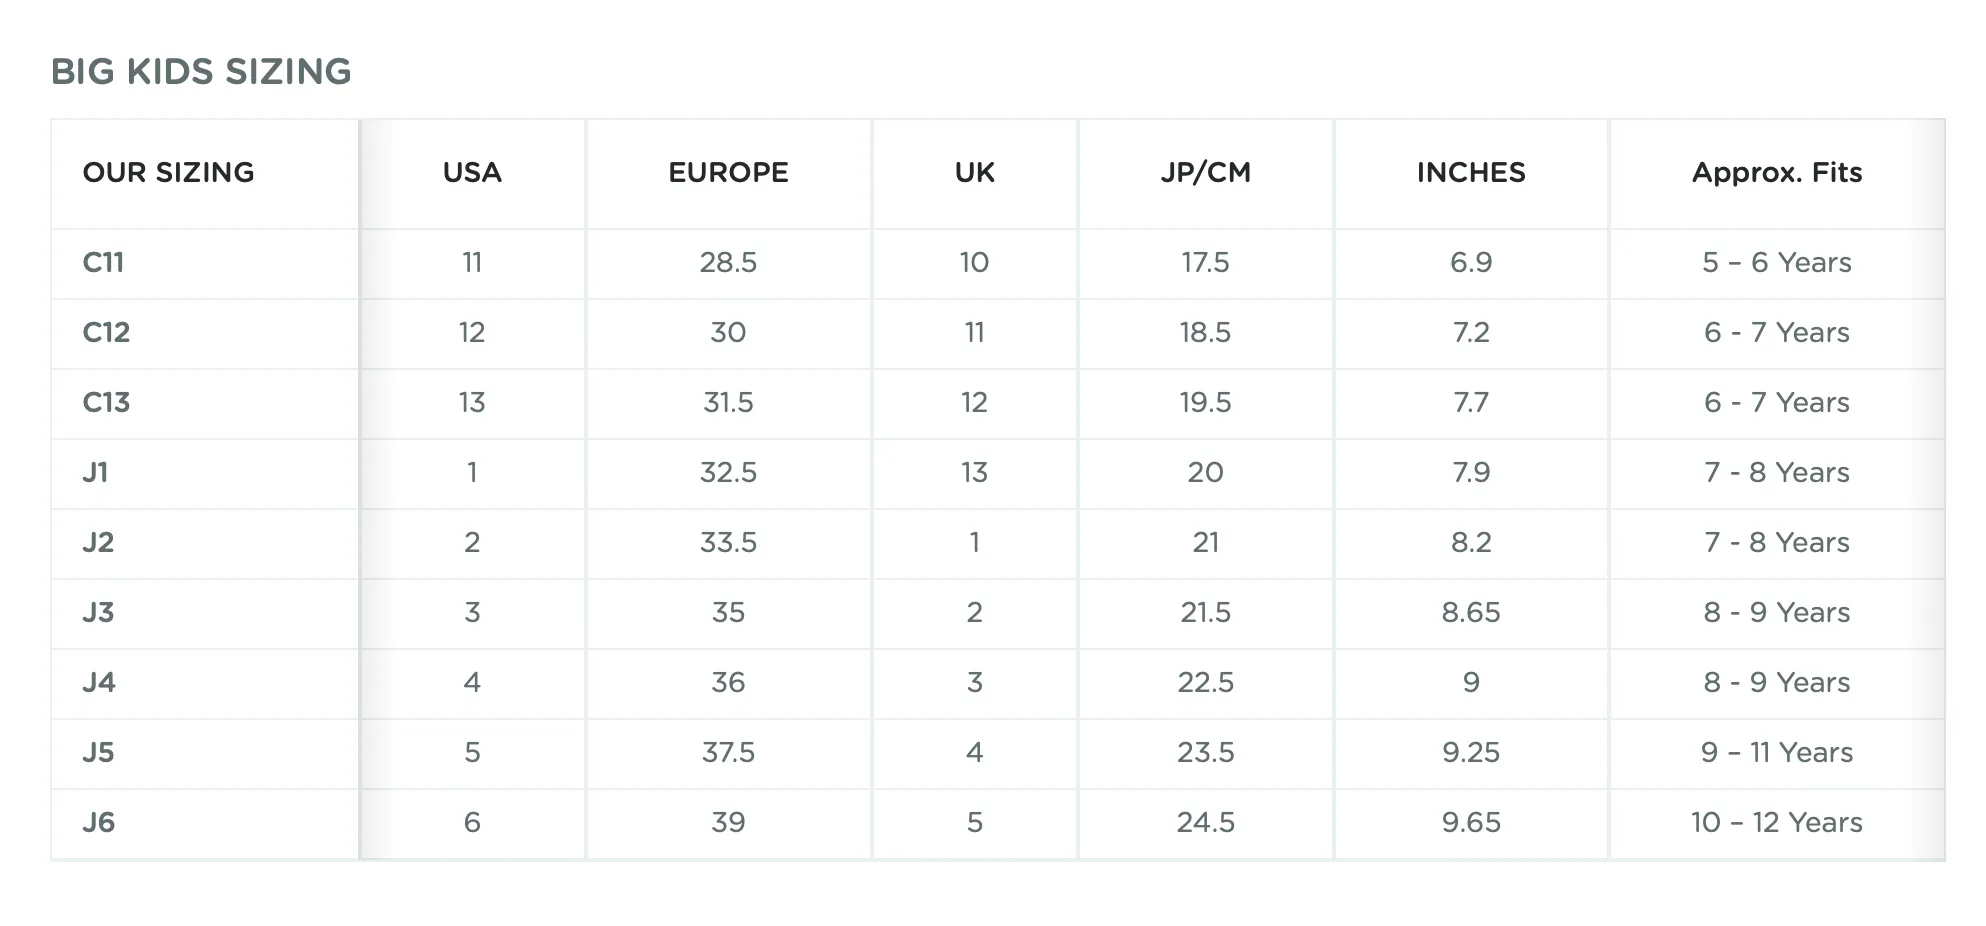Select the JP/CM column header
Screen dimensions: 1986x926
tap(1205, 173)
